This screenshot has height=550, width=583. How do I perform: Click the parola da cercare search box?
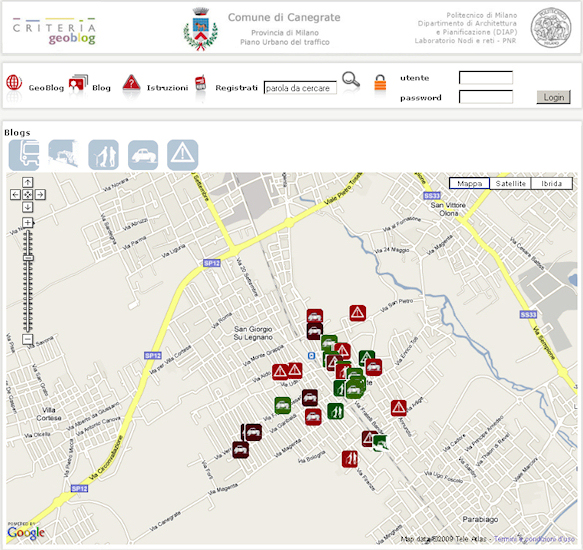tap(300, 88)
